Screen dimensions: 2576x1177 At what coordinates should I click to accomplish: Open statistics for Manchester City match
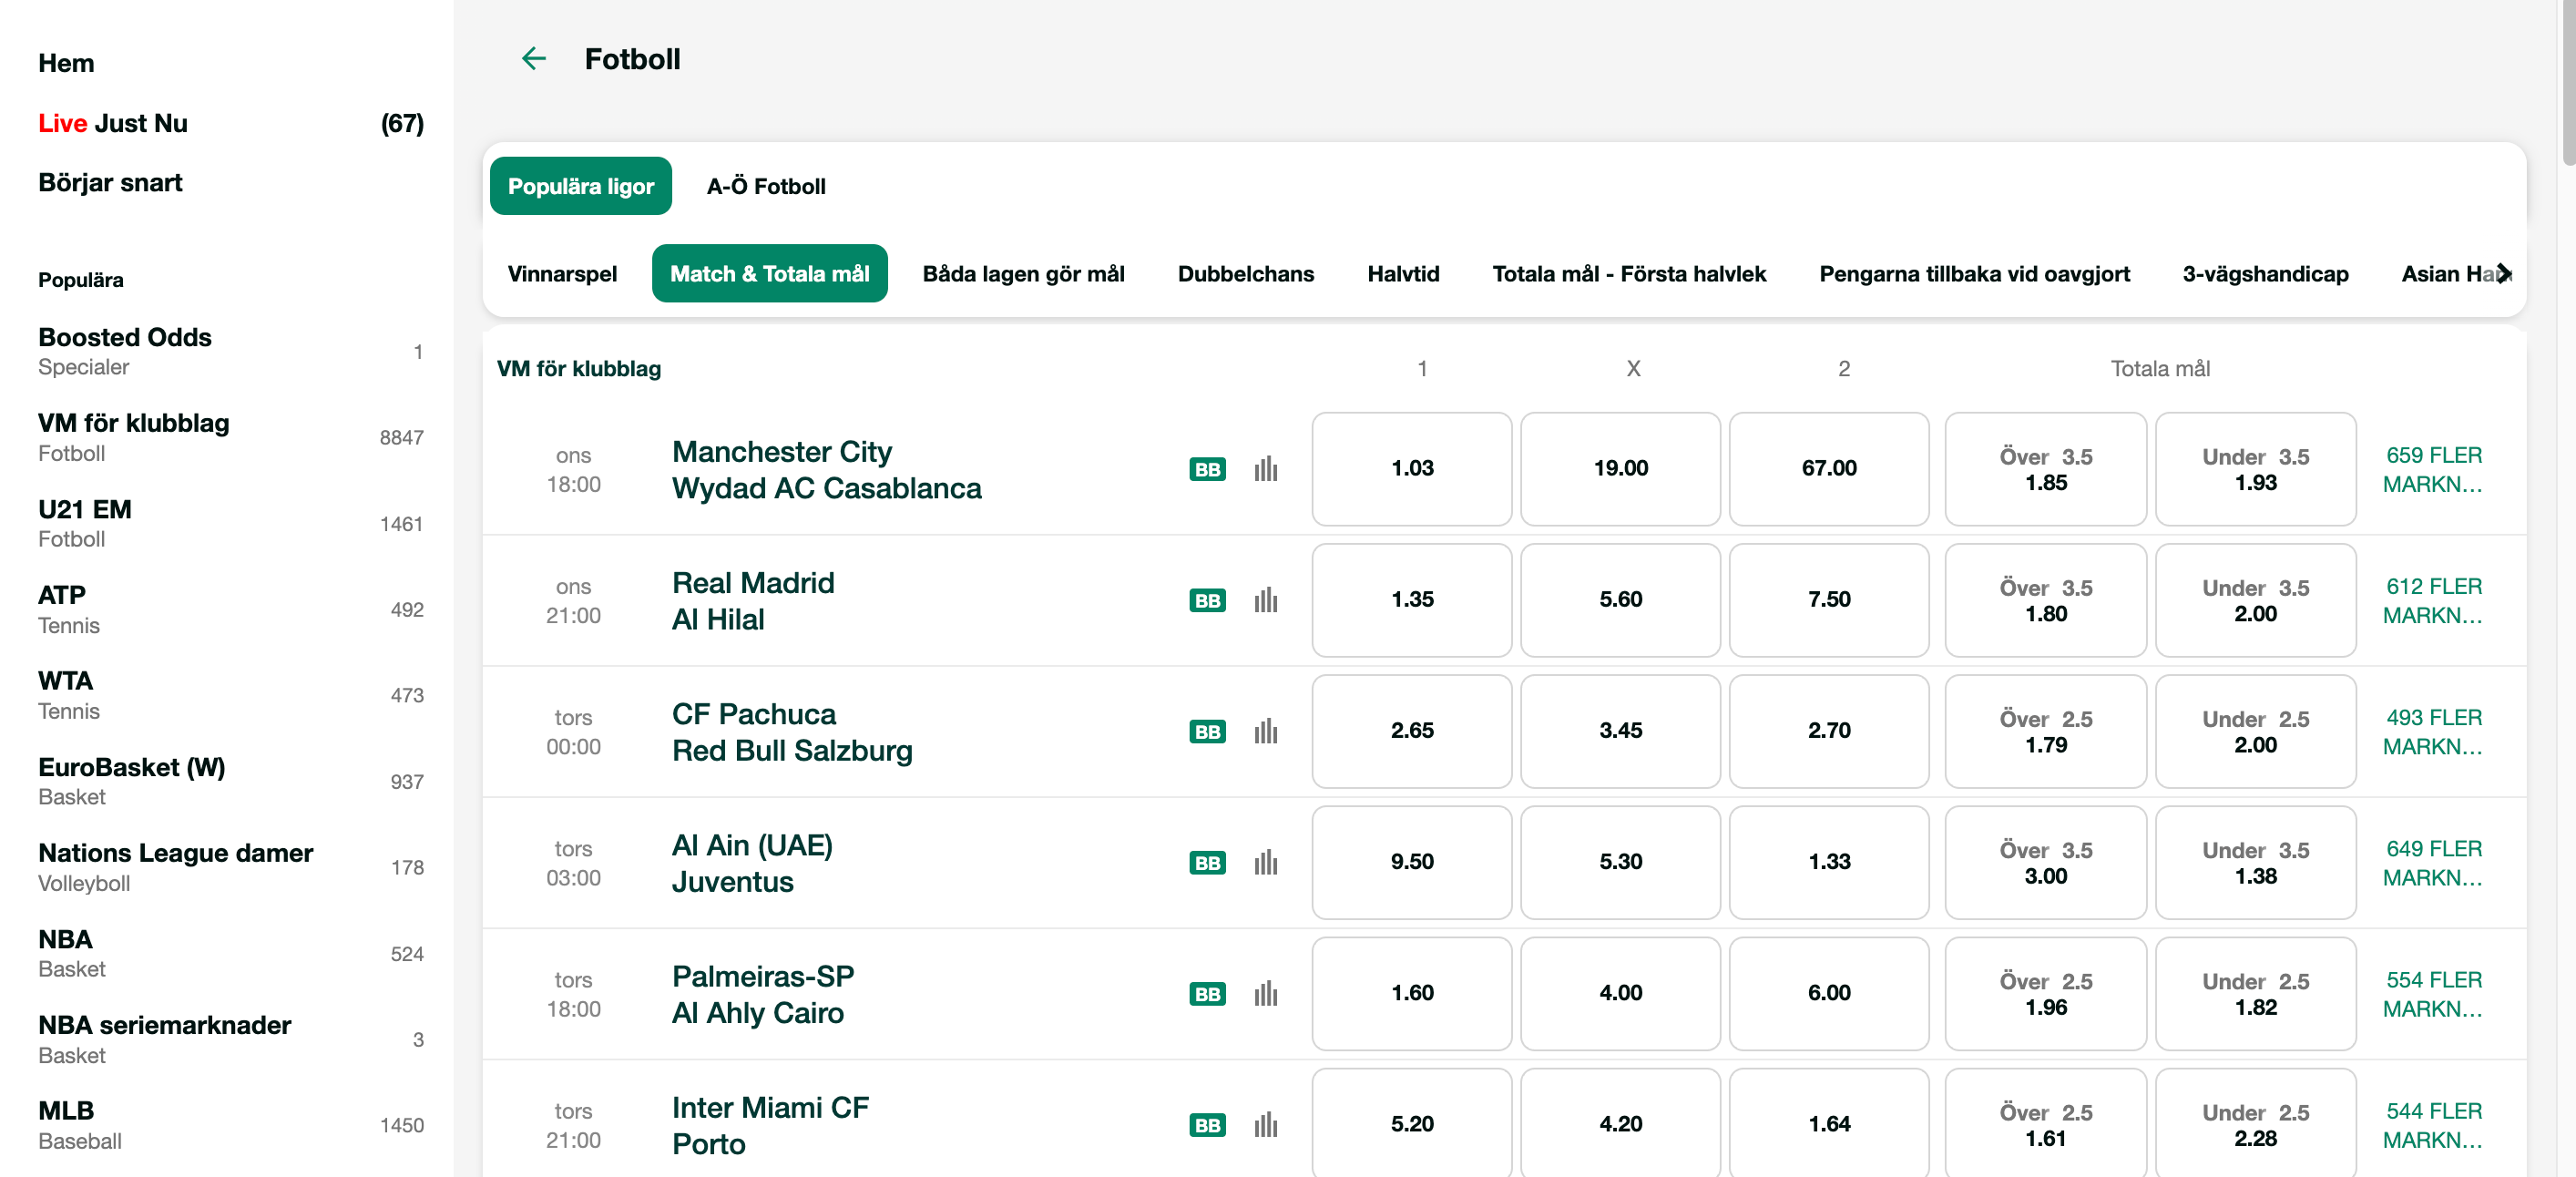pos(1266,469)
